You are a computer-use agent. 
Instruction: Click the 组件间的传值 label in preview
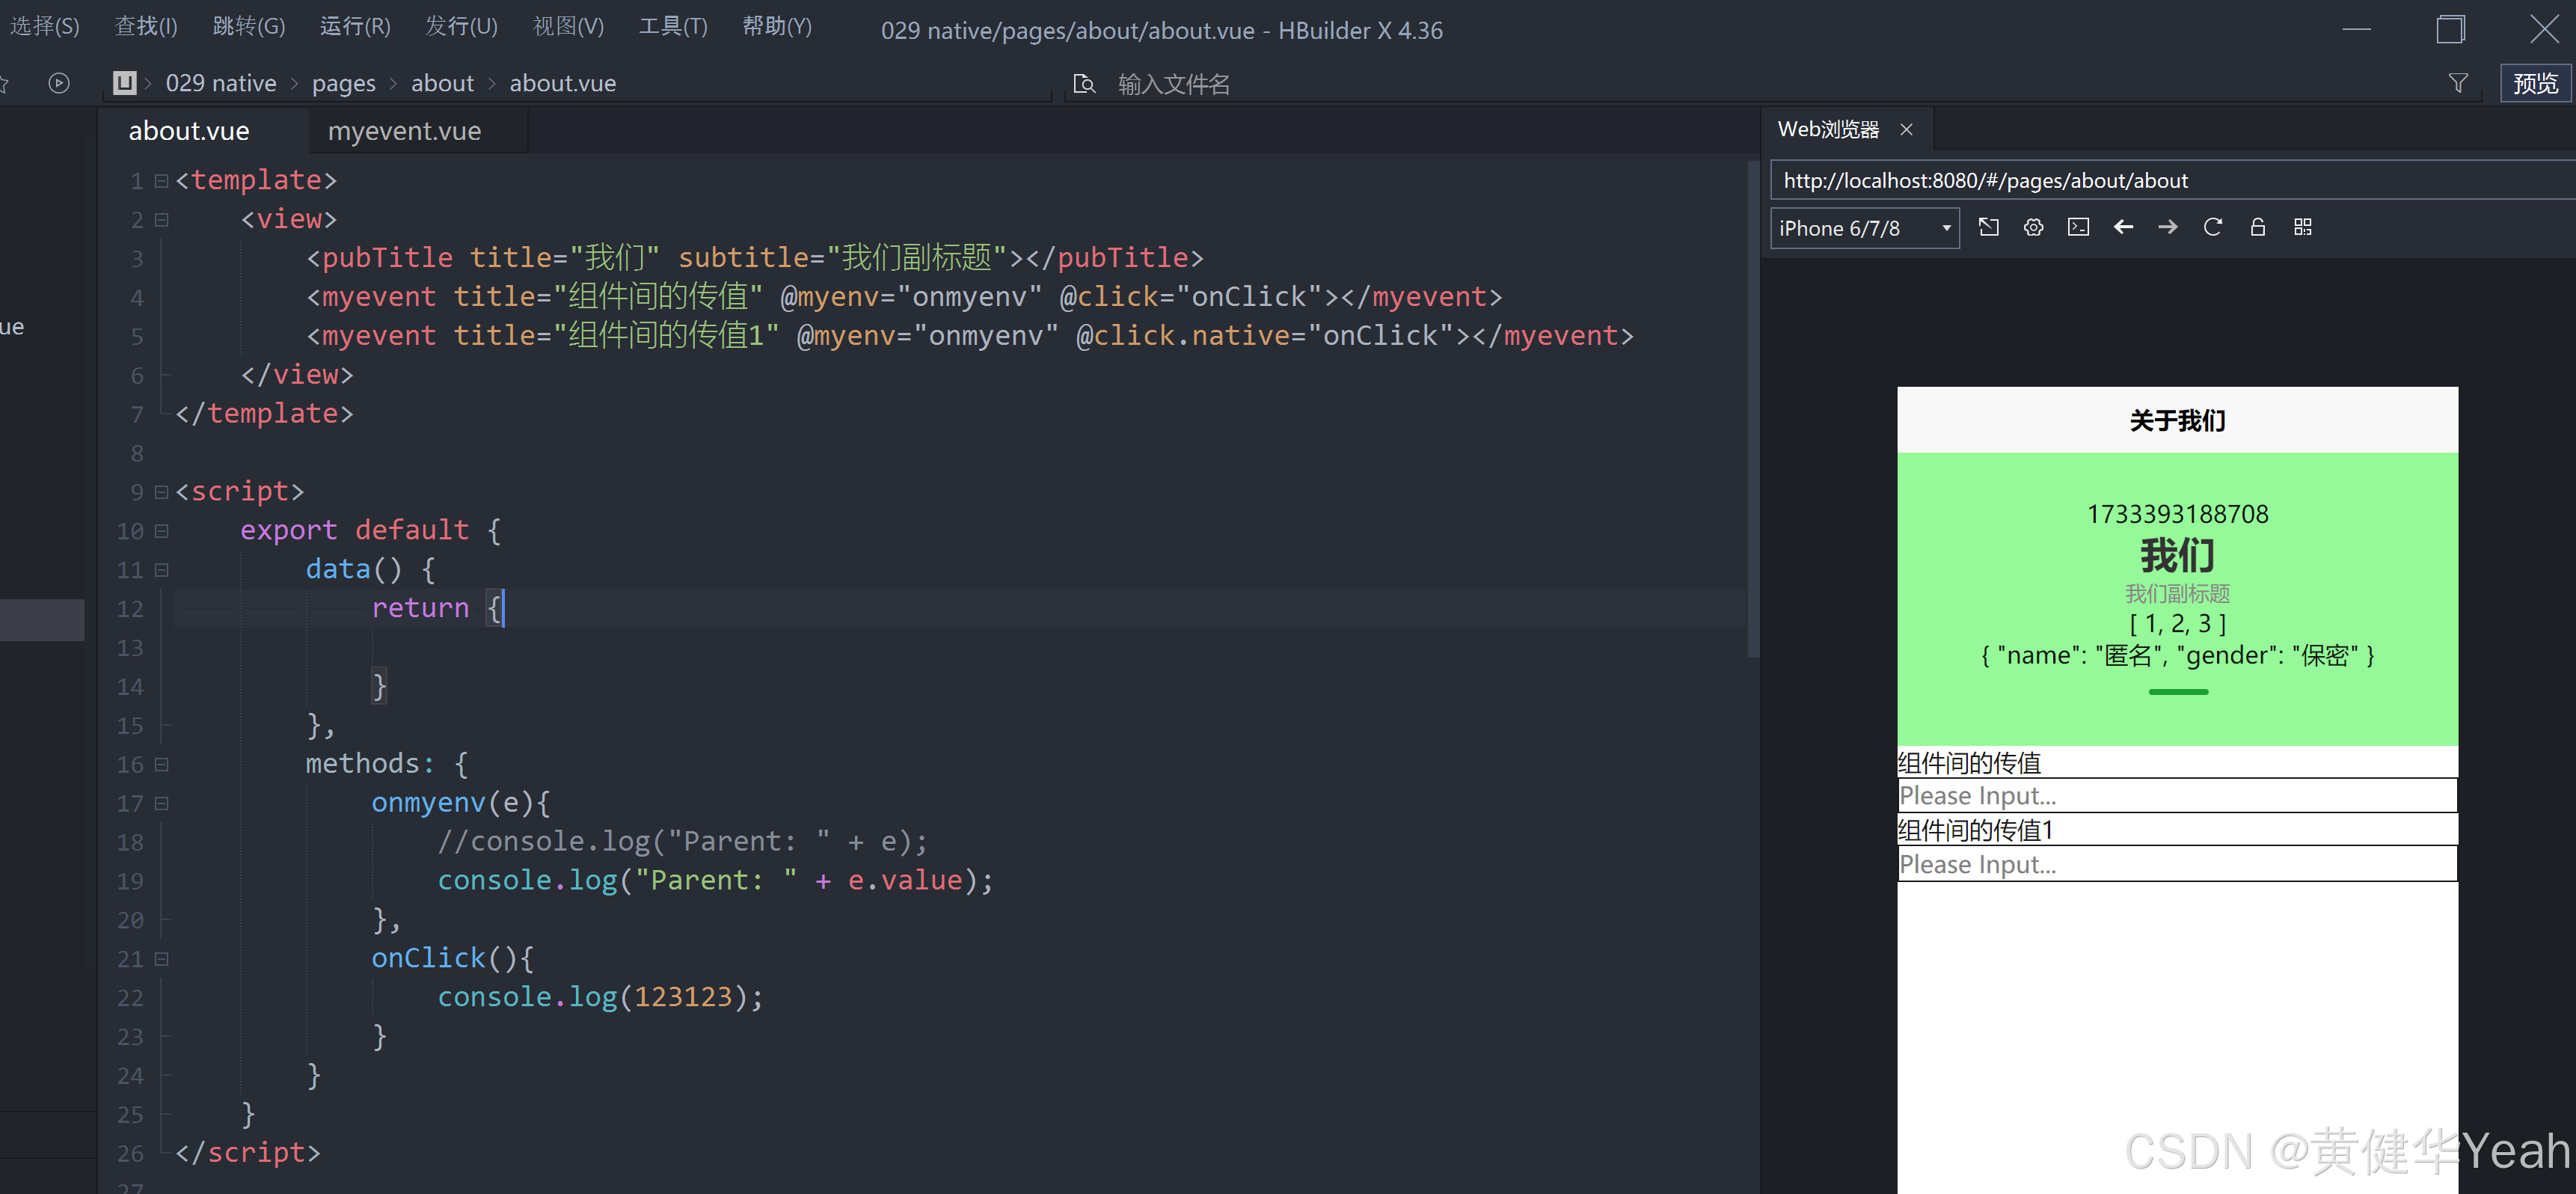tap(1969, 763)
